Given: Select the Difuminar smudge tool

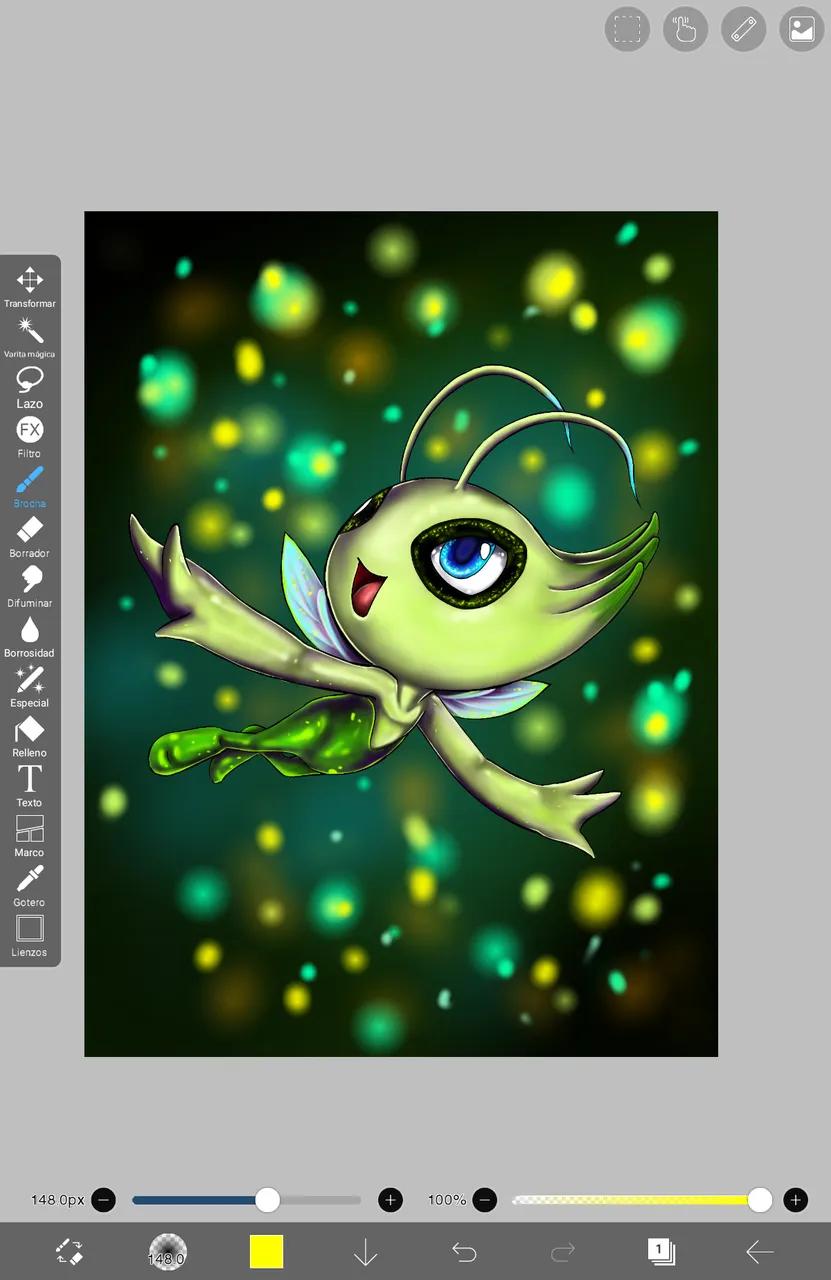Looking at the screenshot, I should click(x=30, y=587).
